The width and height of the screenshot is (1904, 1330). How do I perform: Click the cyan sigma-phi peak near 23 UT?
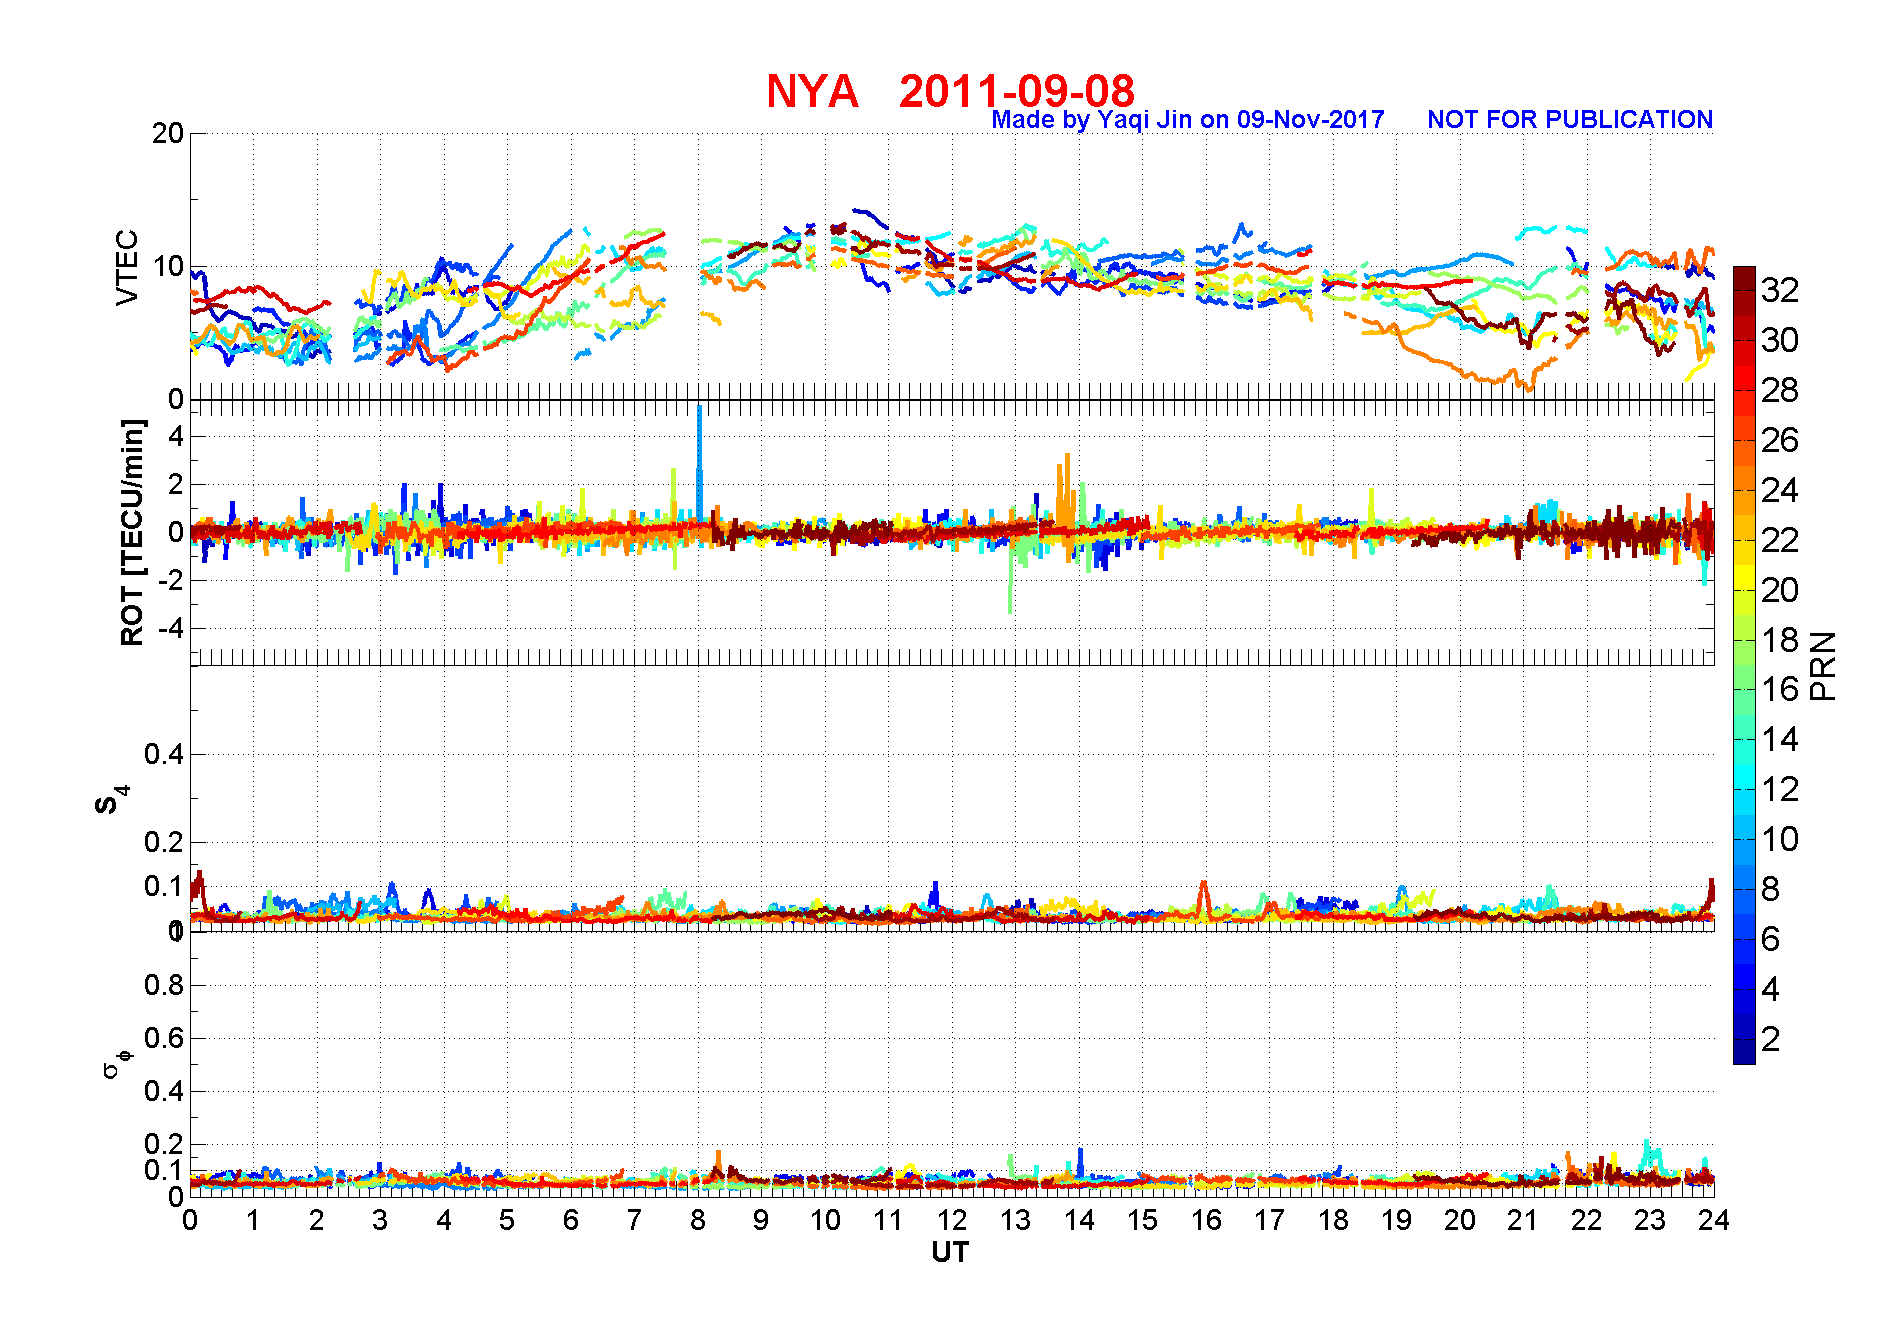point(1648,1155)
